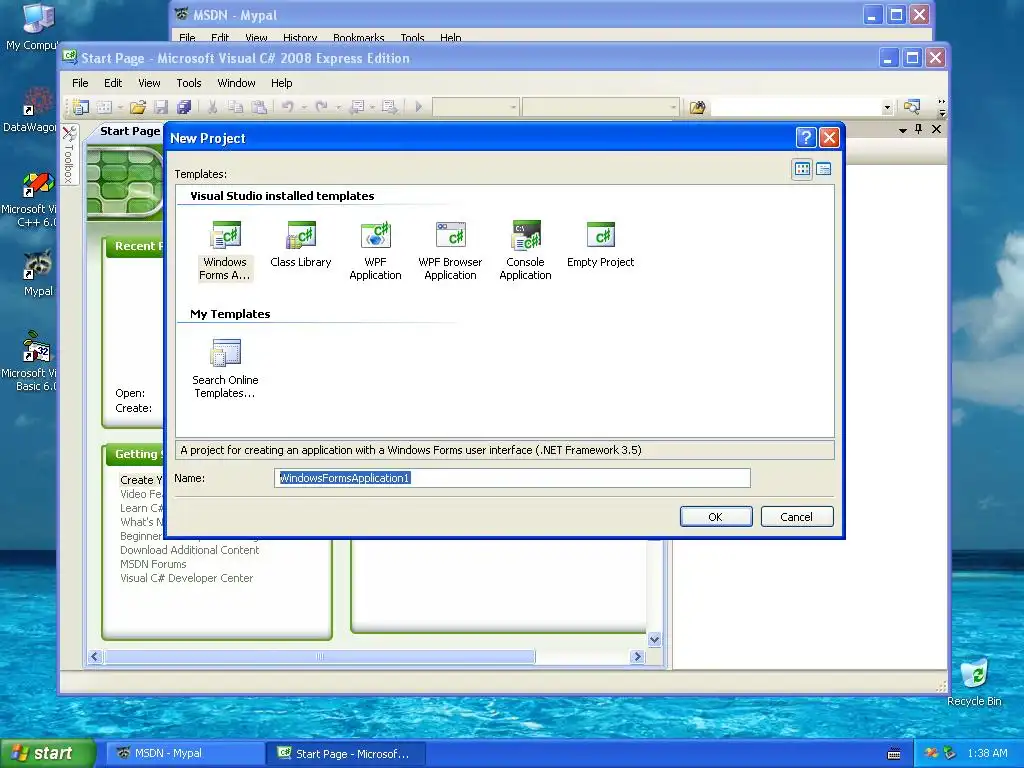Pick the Console Application template
This screenshot has width=1024, height=768.
(x=525, y=251)
